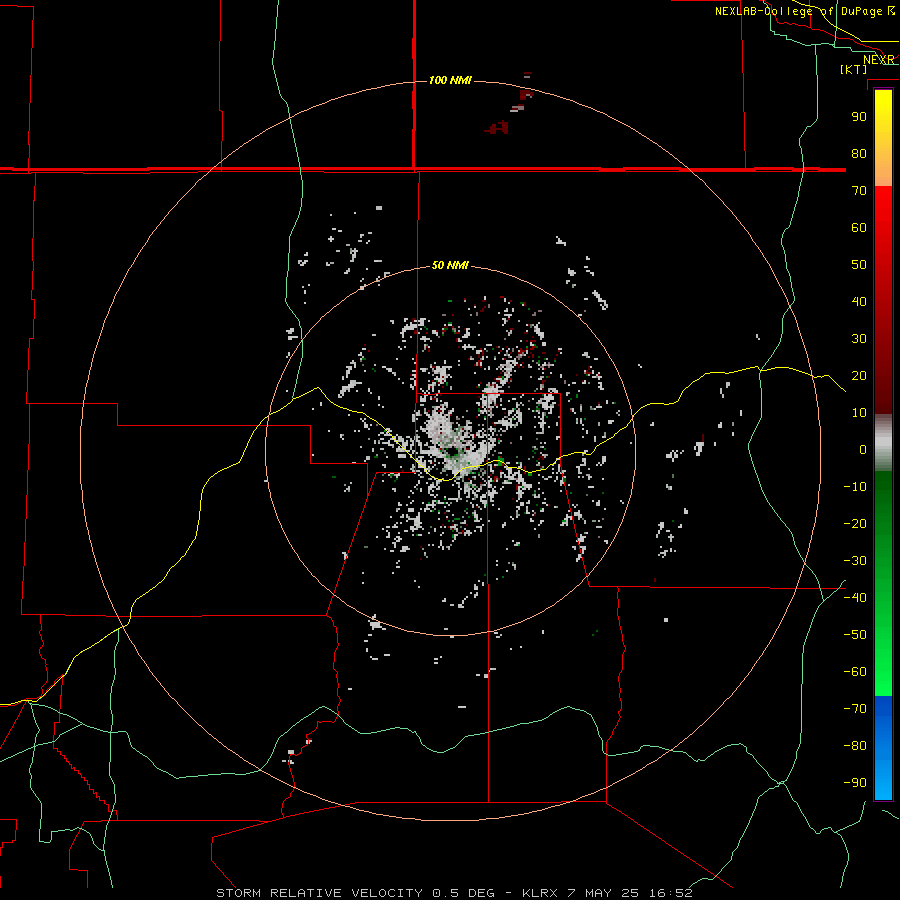Click the -90 color scale value

point(855,782)
